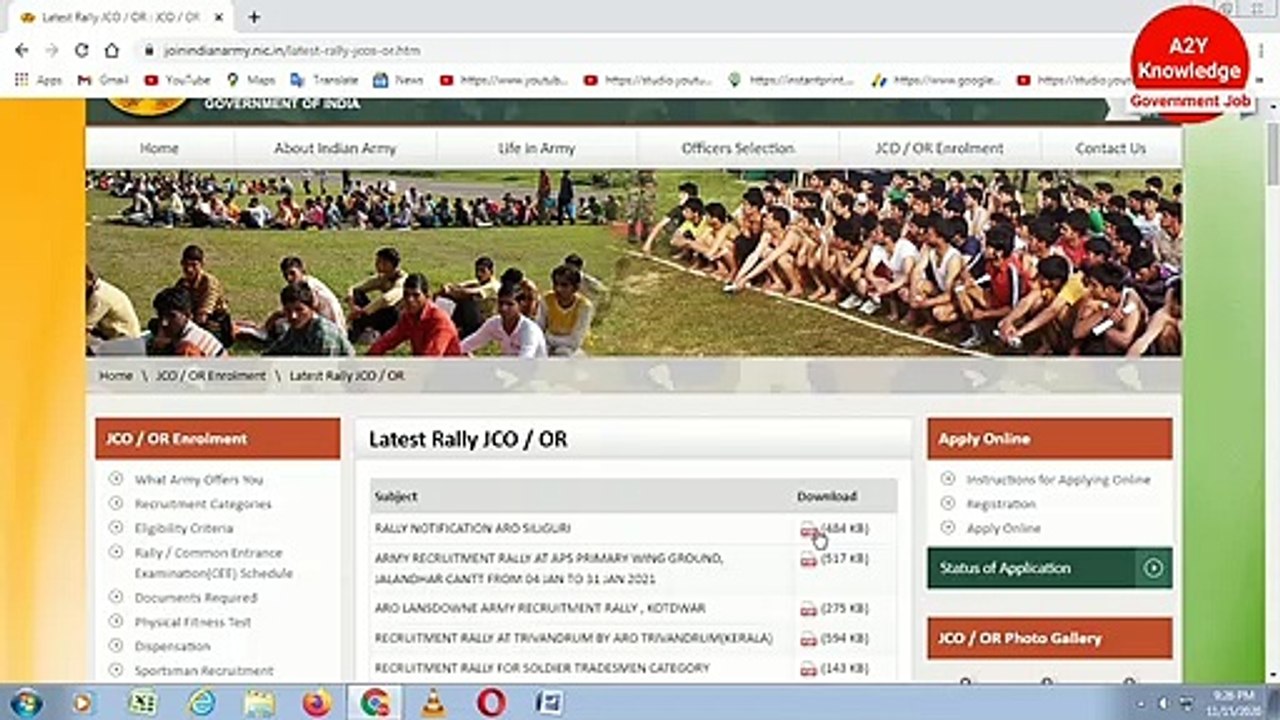
Task: Select the Latest Rally JCO browser tab
Action: (120, 17)
